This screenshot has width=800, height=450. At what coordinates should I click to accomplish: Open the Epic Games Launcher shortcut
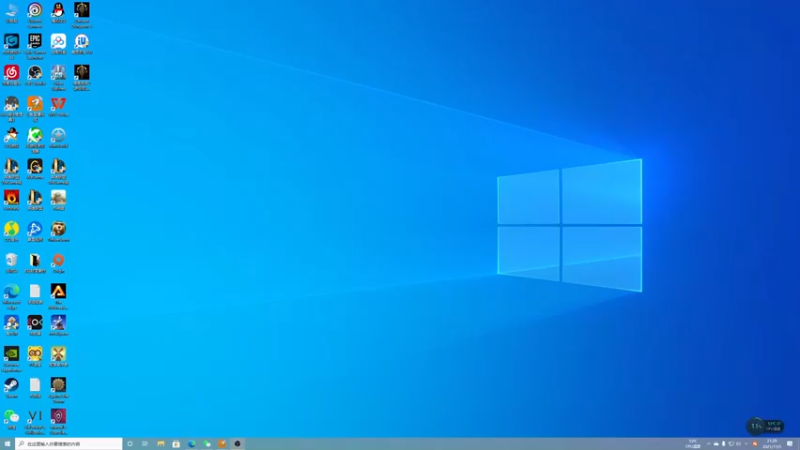click(x=35, y=46)
